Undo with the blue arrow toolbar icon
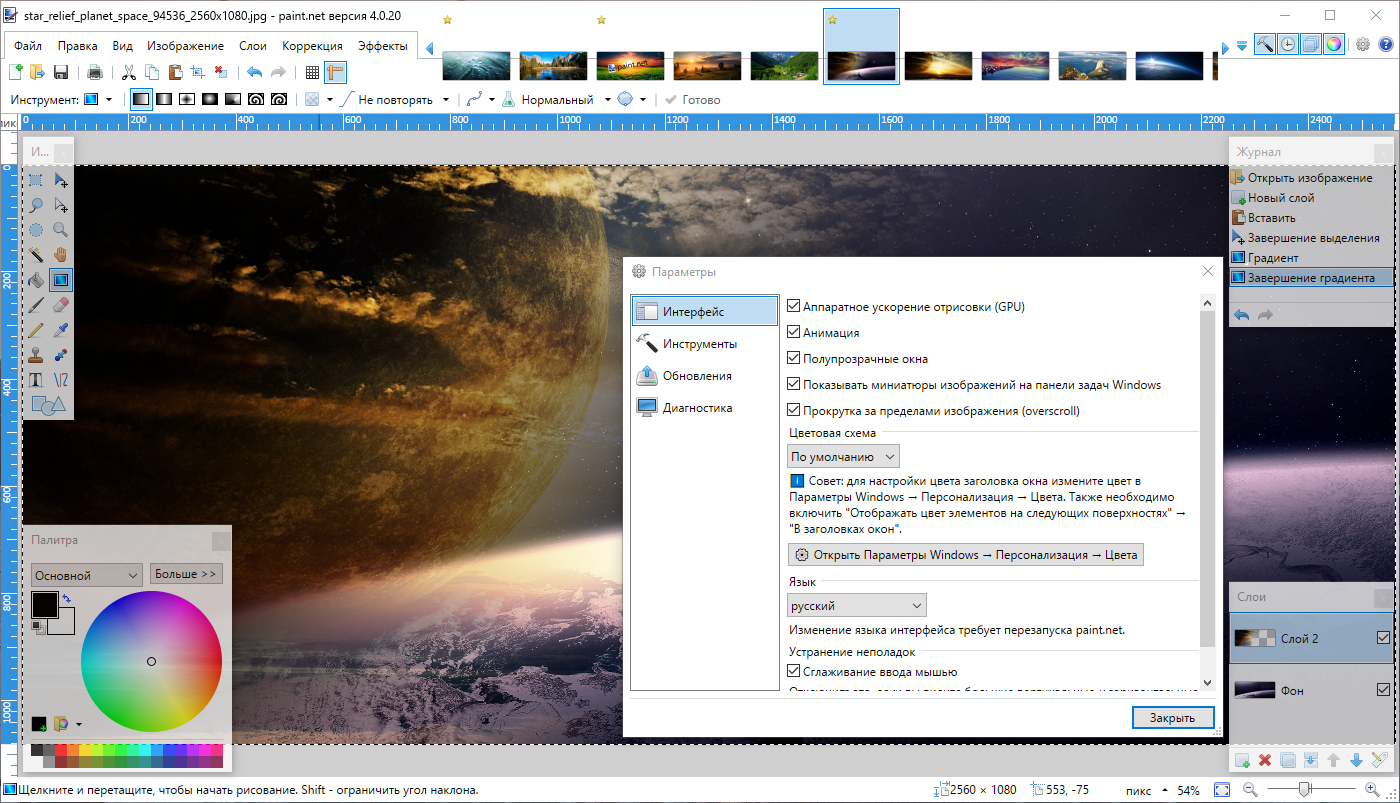Screen dimensions: 1400x803 (x=254, y=72)
